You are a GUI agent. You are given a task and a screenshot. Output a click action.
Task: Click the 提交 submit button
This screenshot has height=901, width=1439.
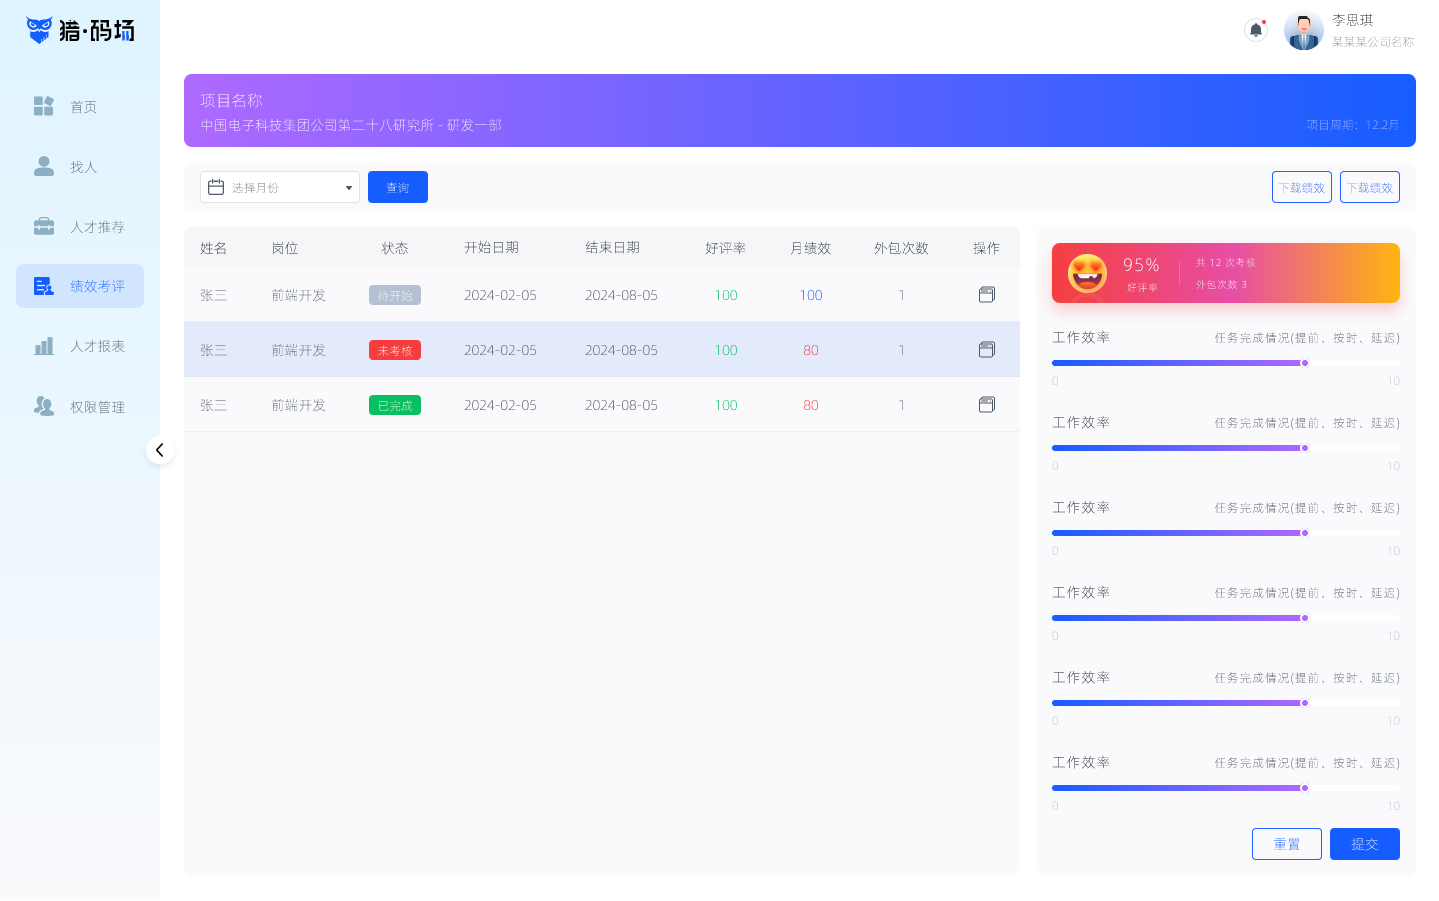pos(1364,844)
